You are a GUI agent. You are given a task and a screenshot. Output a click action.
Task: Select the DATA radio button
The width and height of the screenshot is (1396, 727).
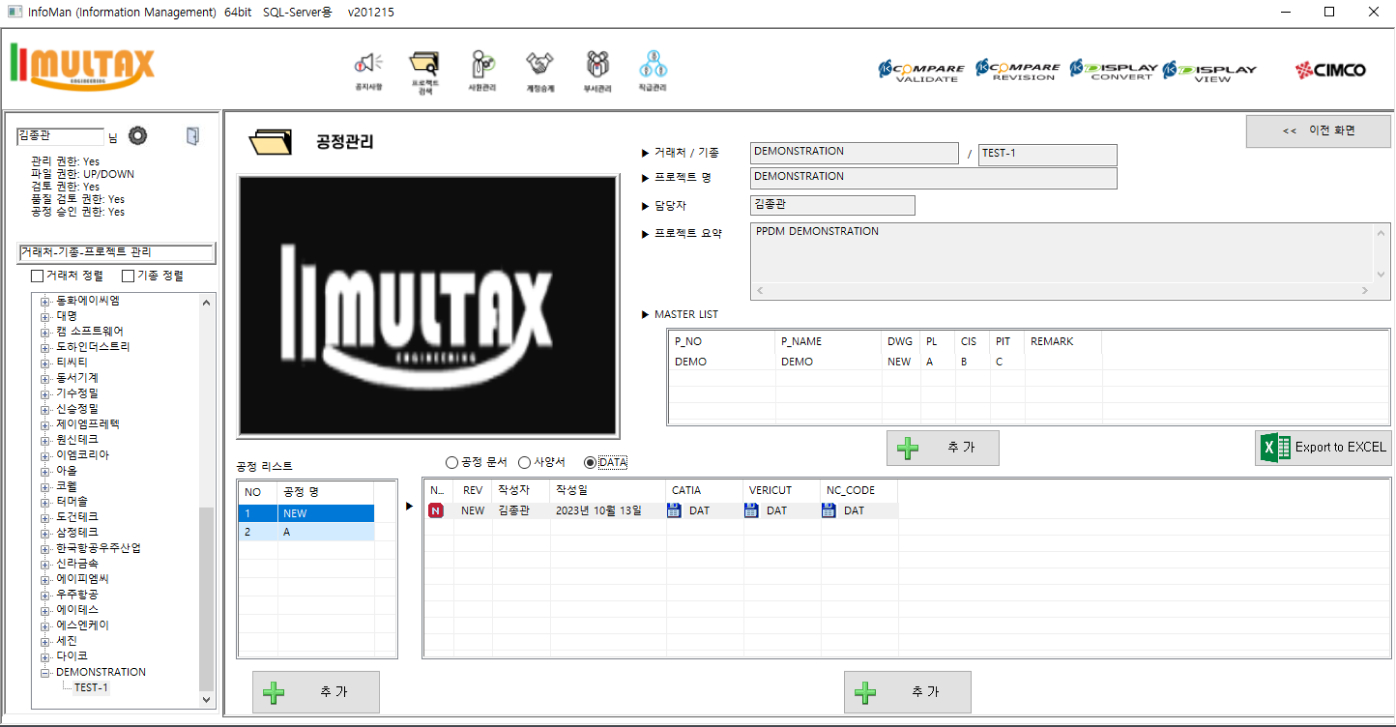(x=590, y=463)
